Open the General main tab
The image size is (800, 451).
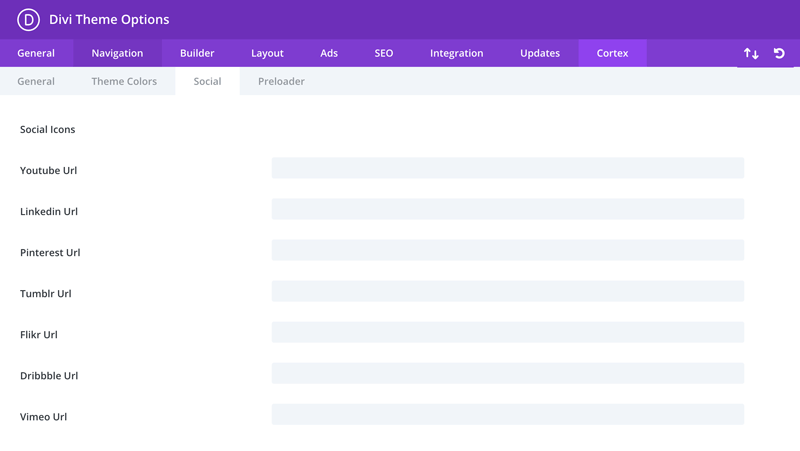click(x=36, y=53)
